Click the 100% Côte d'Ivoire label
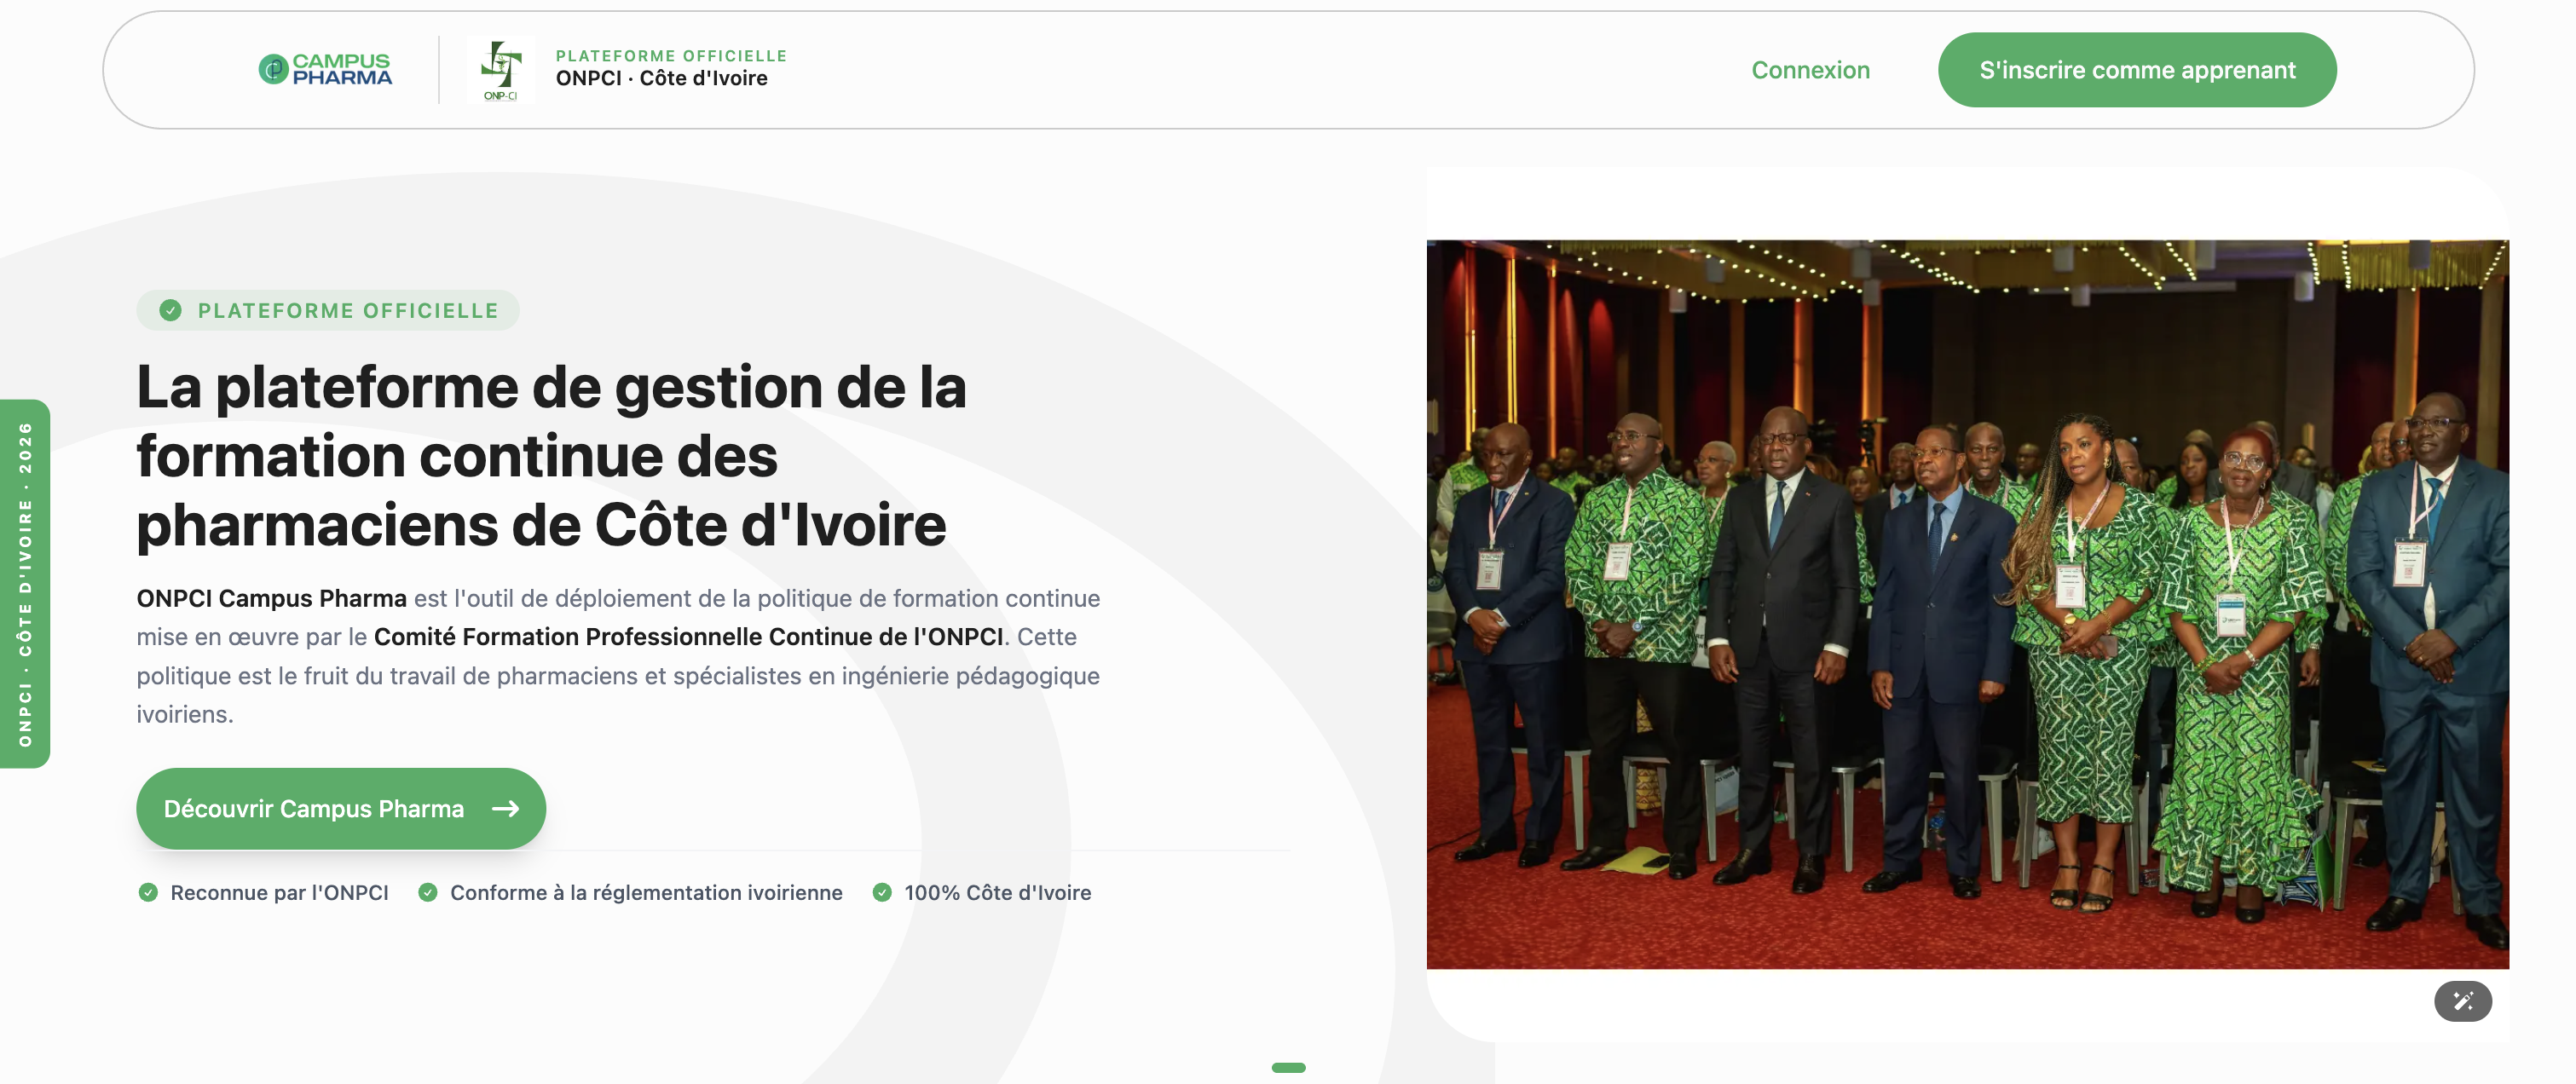 pyautogui.click(x=997, y=892)
